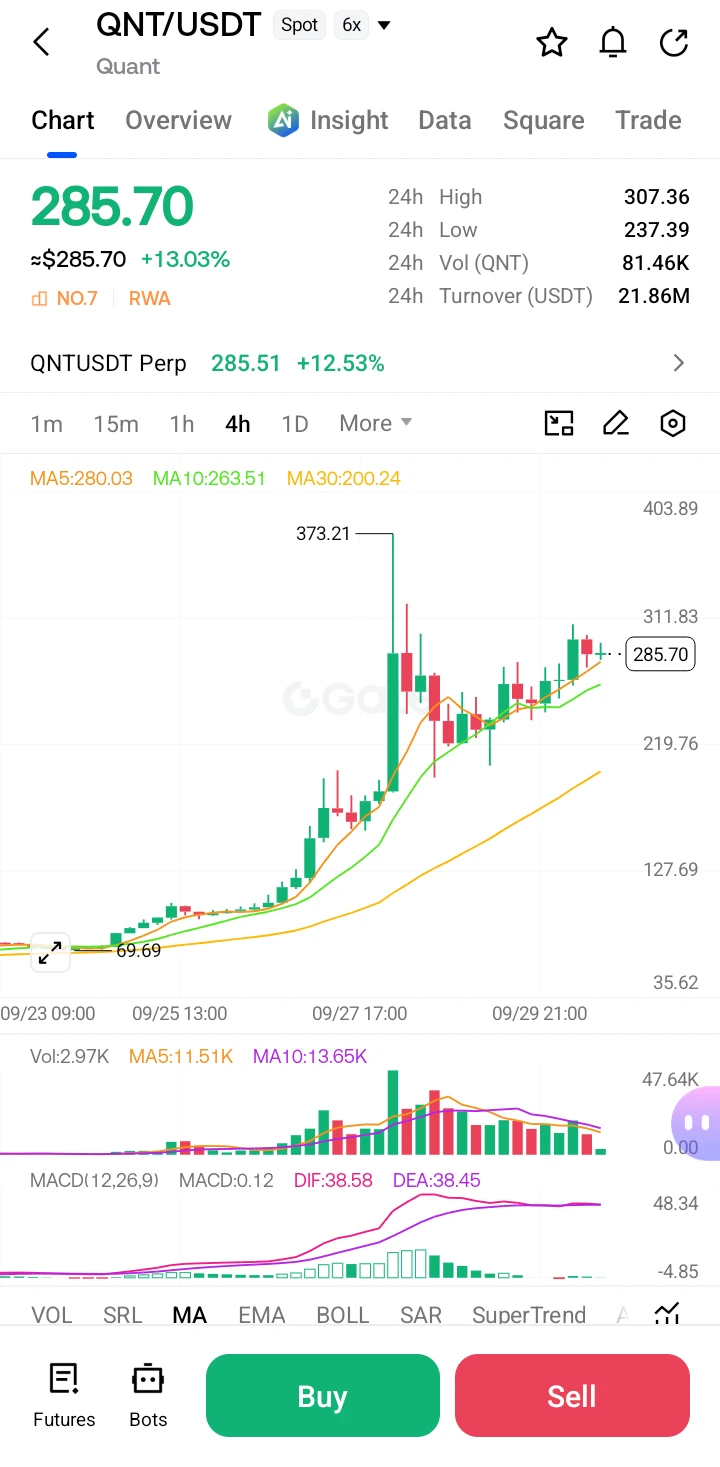Open the Trade tab
Screen dimensions: 720x1467
coord(648,120)
